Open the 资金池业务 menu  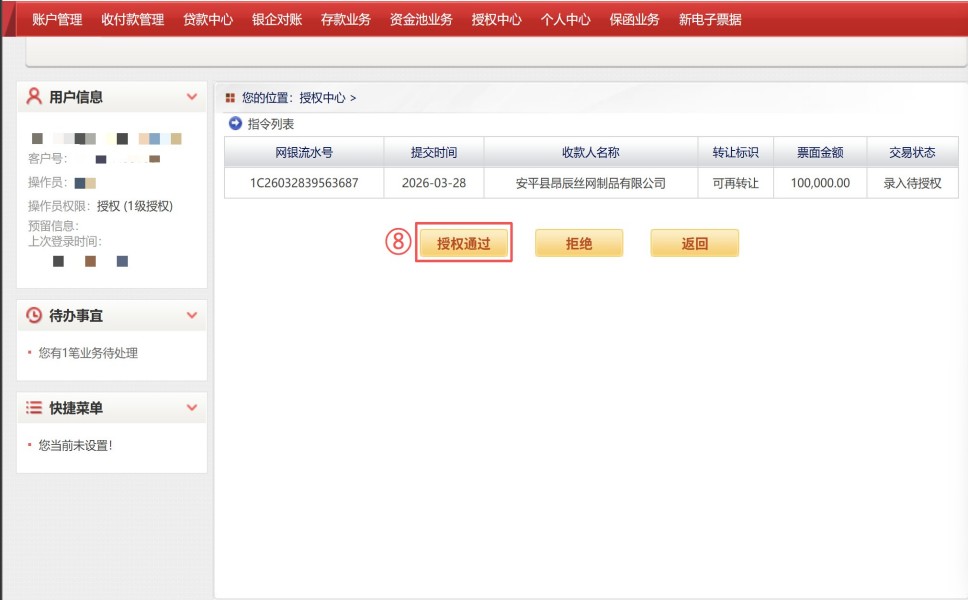point(421,19)
